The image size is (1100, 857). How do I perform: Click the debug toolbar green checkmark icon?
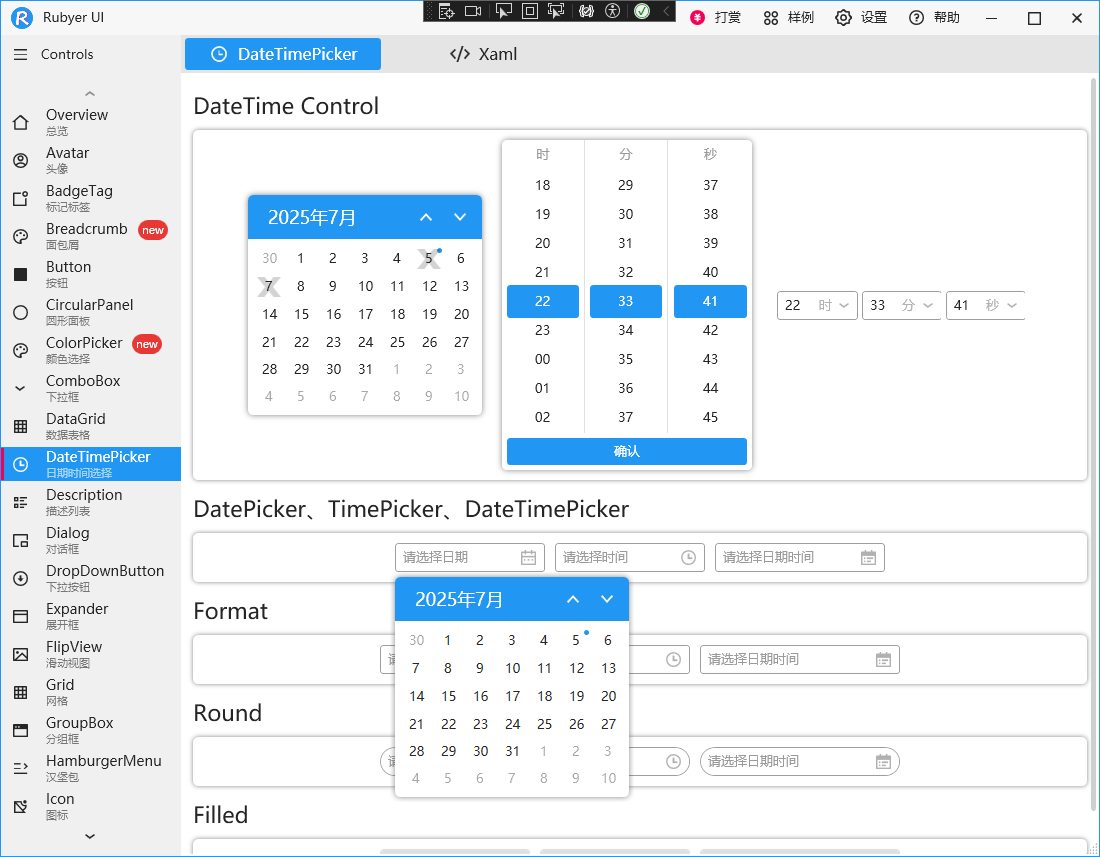(642, 11)
